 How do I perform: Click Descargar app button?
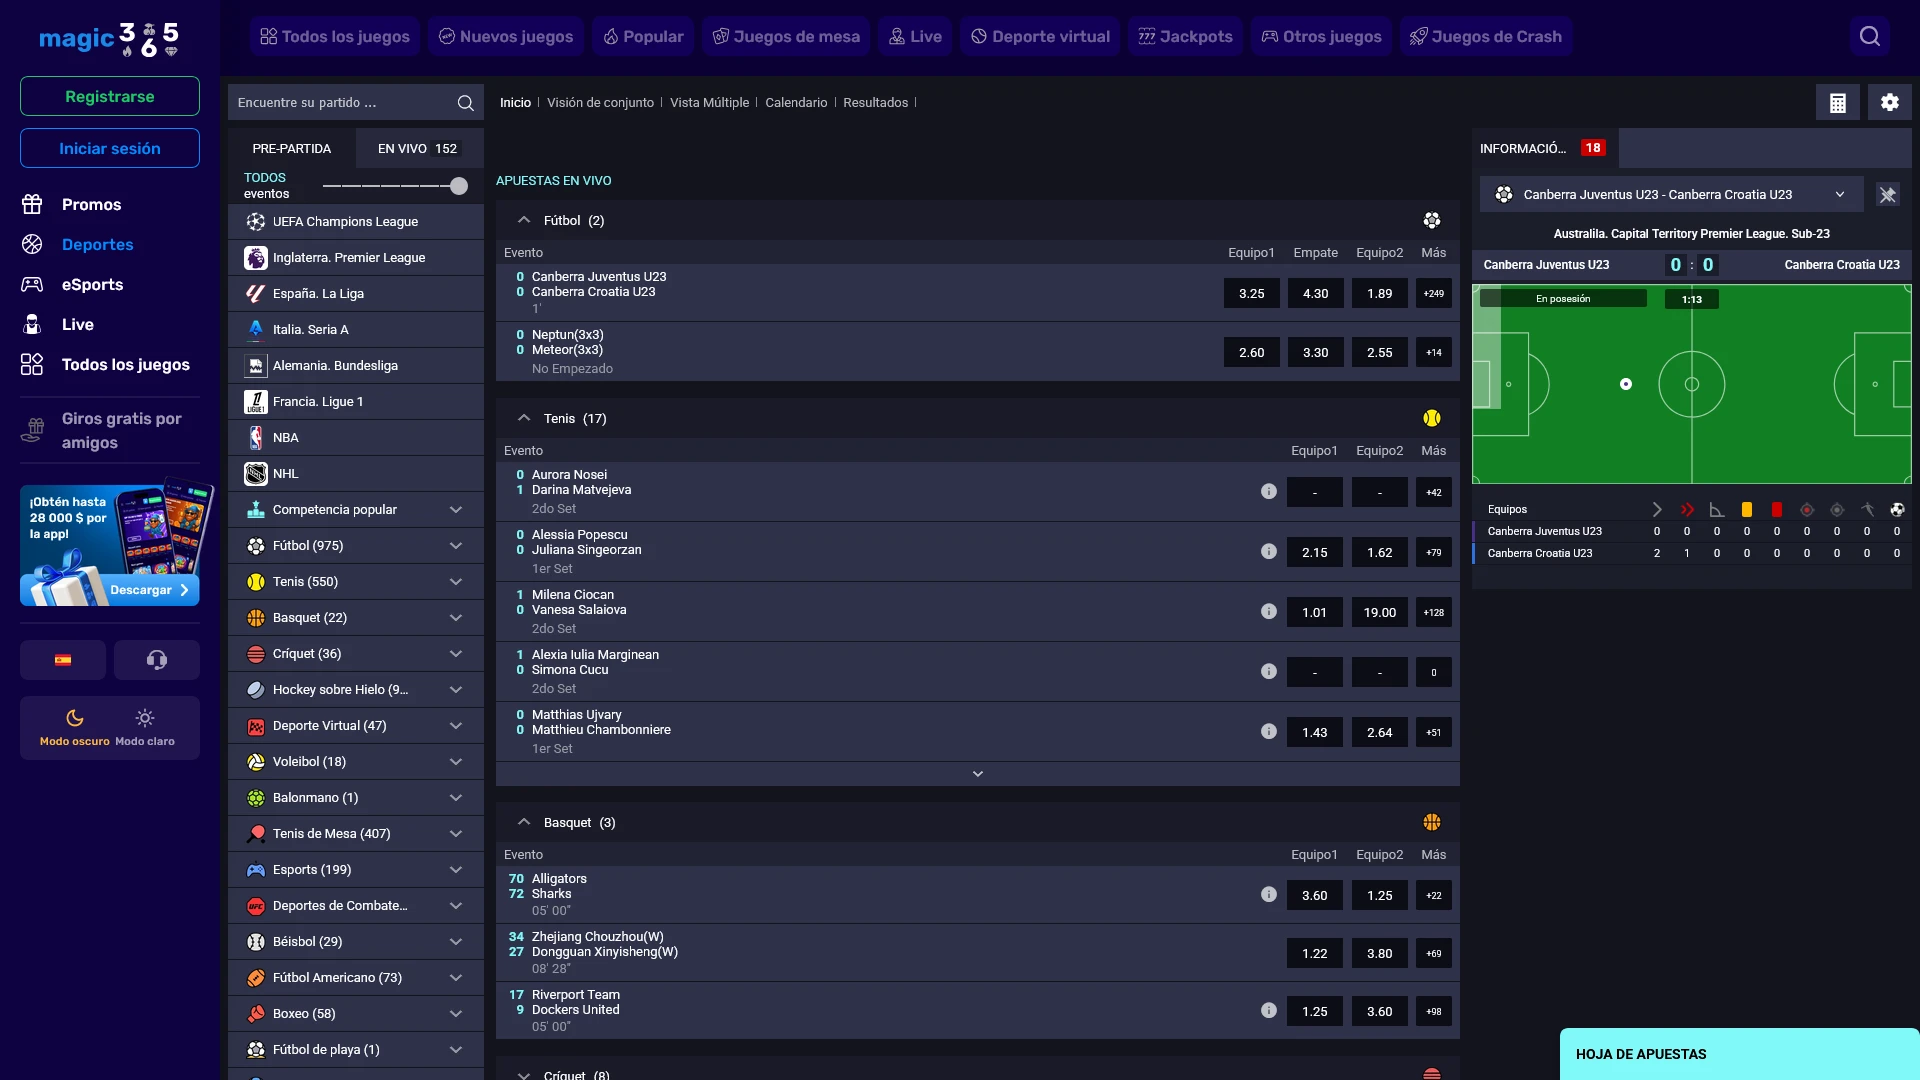(149, 590)
